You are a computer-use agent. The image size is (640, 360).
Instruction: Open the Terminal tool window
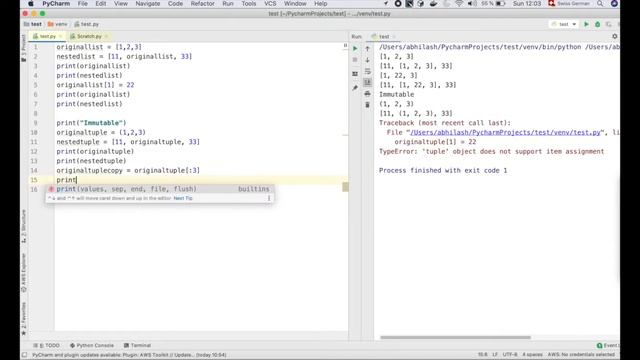pyautogui.click(x=138, y=345)
